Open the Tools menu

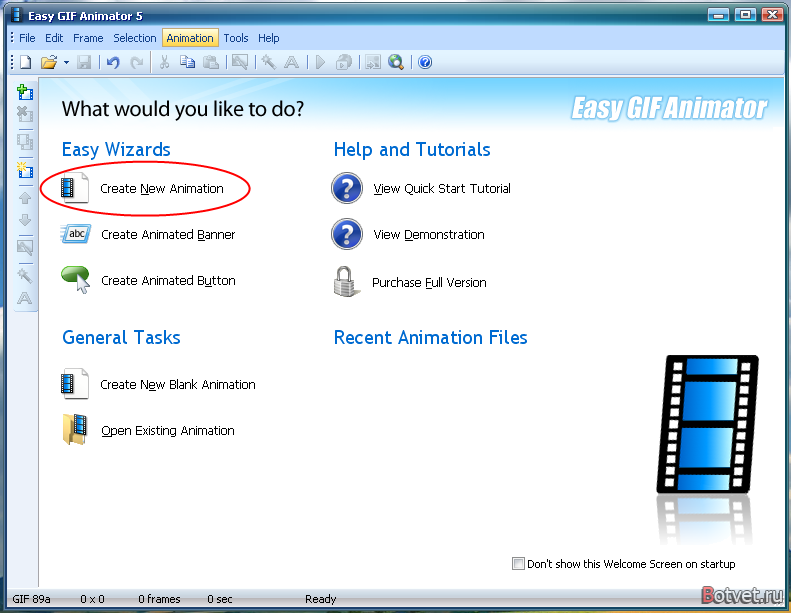pyautogui.click(x=236, y=38)
